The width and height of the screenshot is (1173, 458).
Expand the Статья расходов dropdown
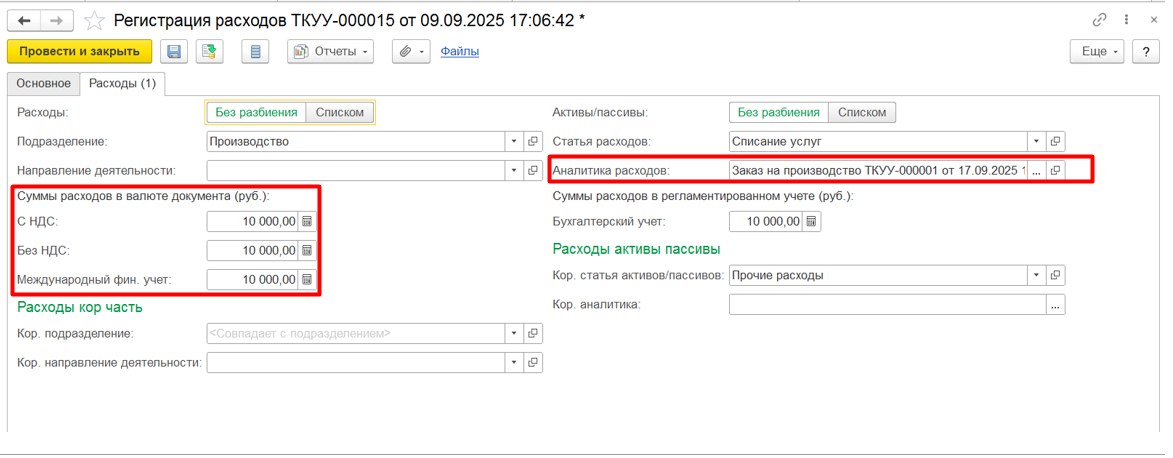tap(1037, 141)
